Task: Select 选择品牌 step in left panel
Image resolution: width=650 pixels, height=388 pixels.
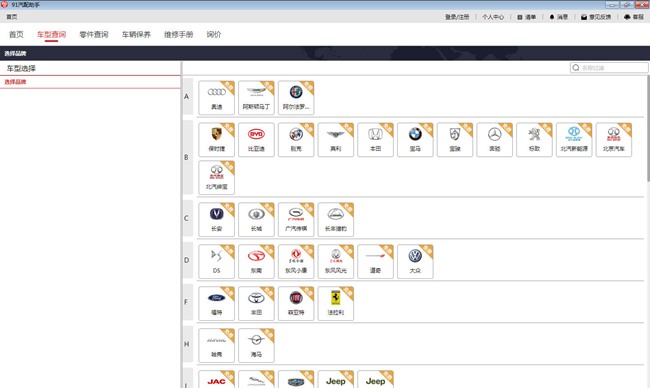Action: pyautogui.click(x=90, y=82)
